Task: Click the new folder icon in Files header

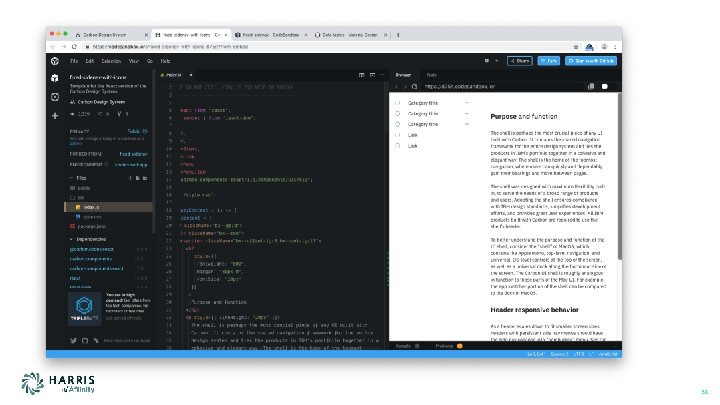Action: 145,178
